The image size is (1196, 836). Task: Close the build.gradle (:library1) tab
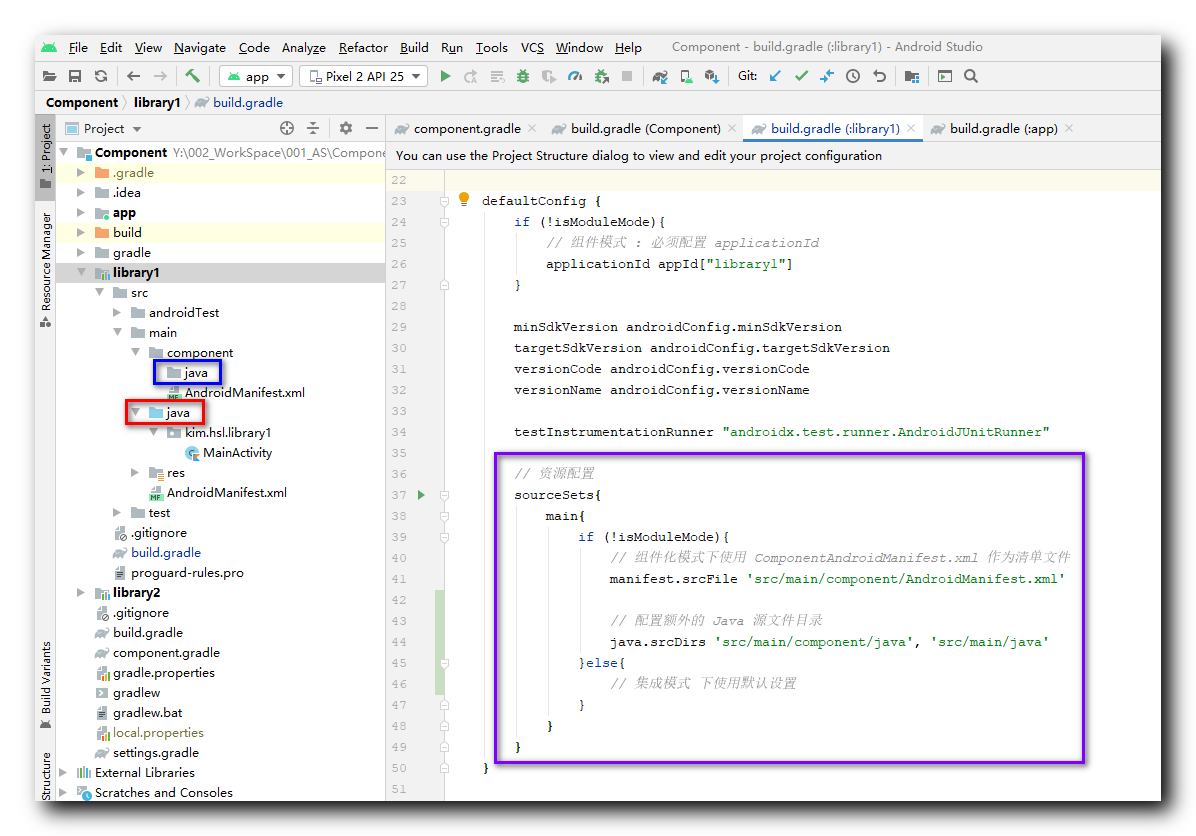tap(911, 128)
